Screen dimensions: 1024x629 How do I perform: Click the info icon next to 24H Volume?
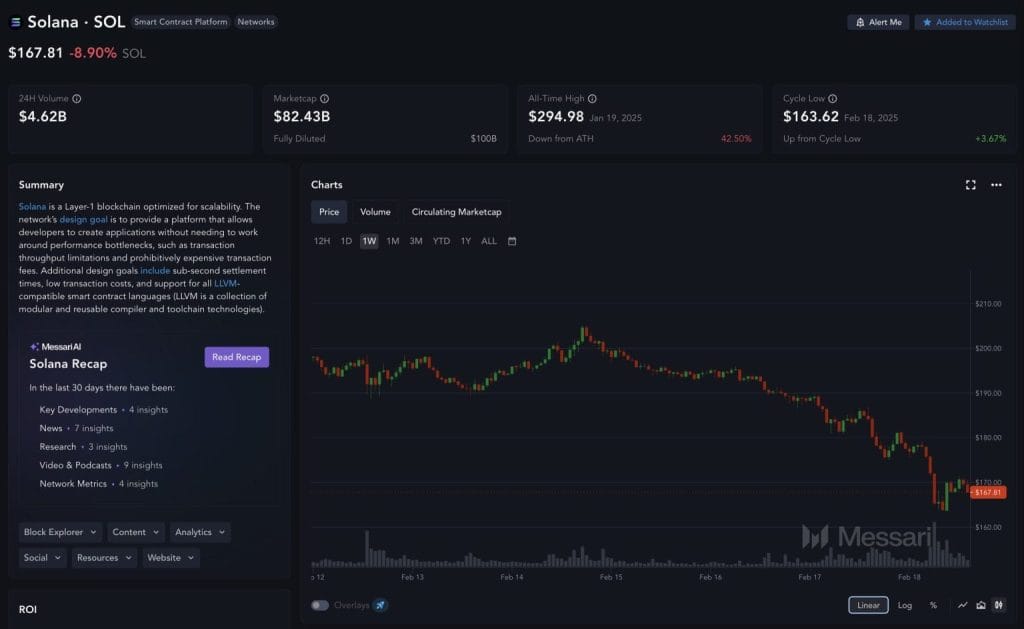pyautogui.click(x=77, y=99)
